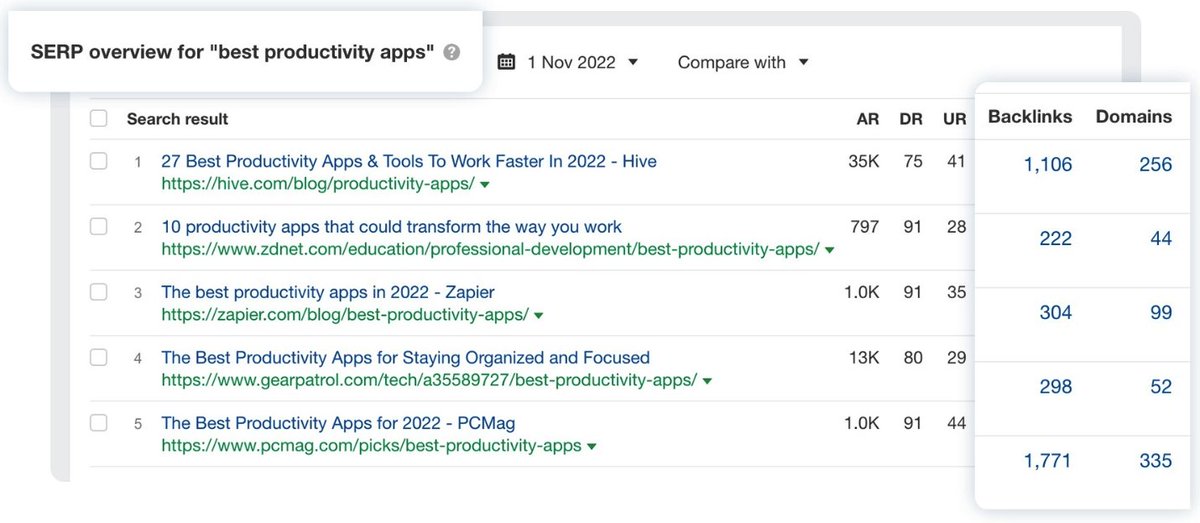Open the pcmag.com URL dropdown arrow
Viewport: 1200px width, 523px height.
click(592, 446)
